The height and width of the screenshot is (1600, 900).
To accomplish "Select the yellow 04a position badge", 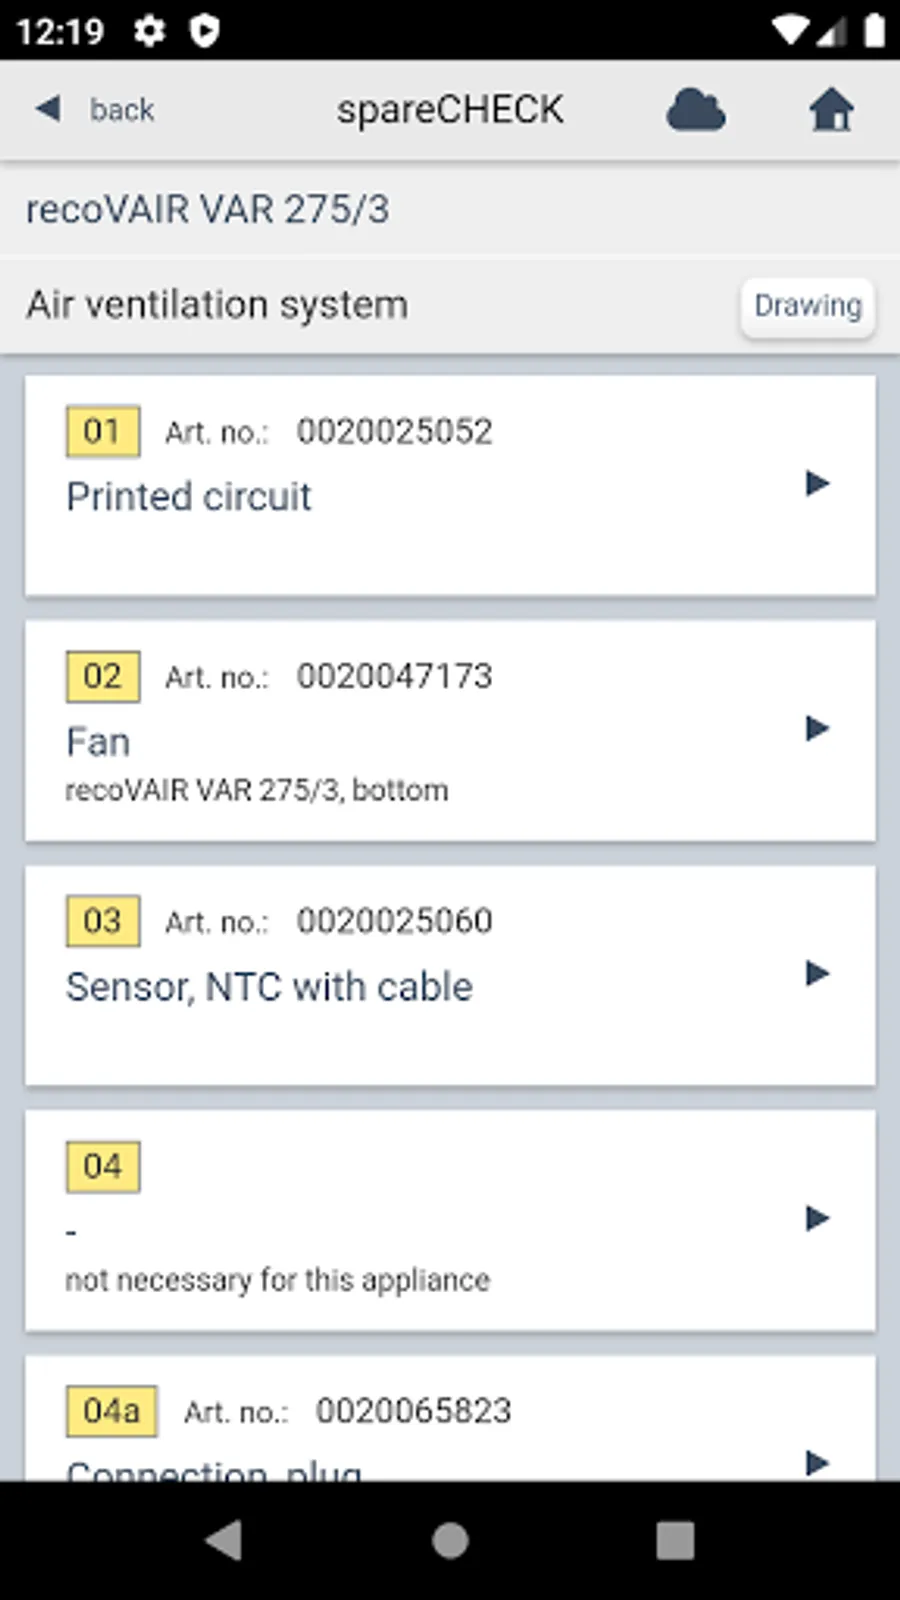I will pos(112,1411).
